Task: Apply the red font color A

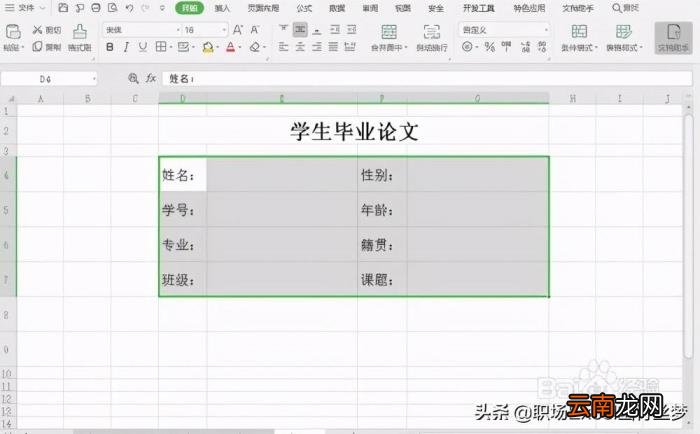Action: 230,47
